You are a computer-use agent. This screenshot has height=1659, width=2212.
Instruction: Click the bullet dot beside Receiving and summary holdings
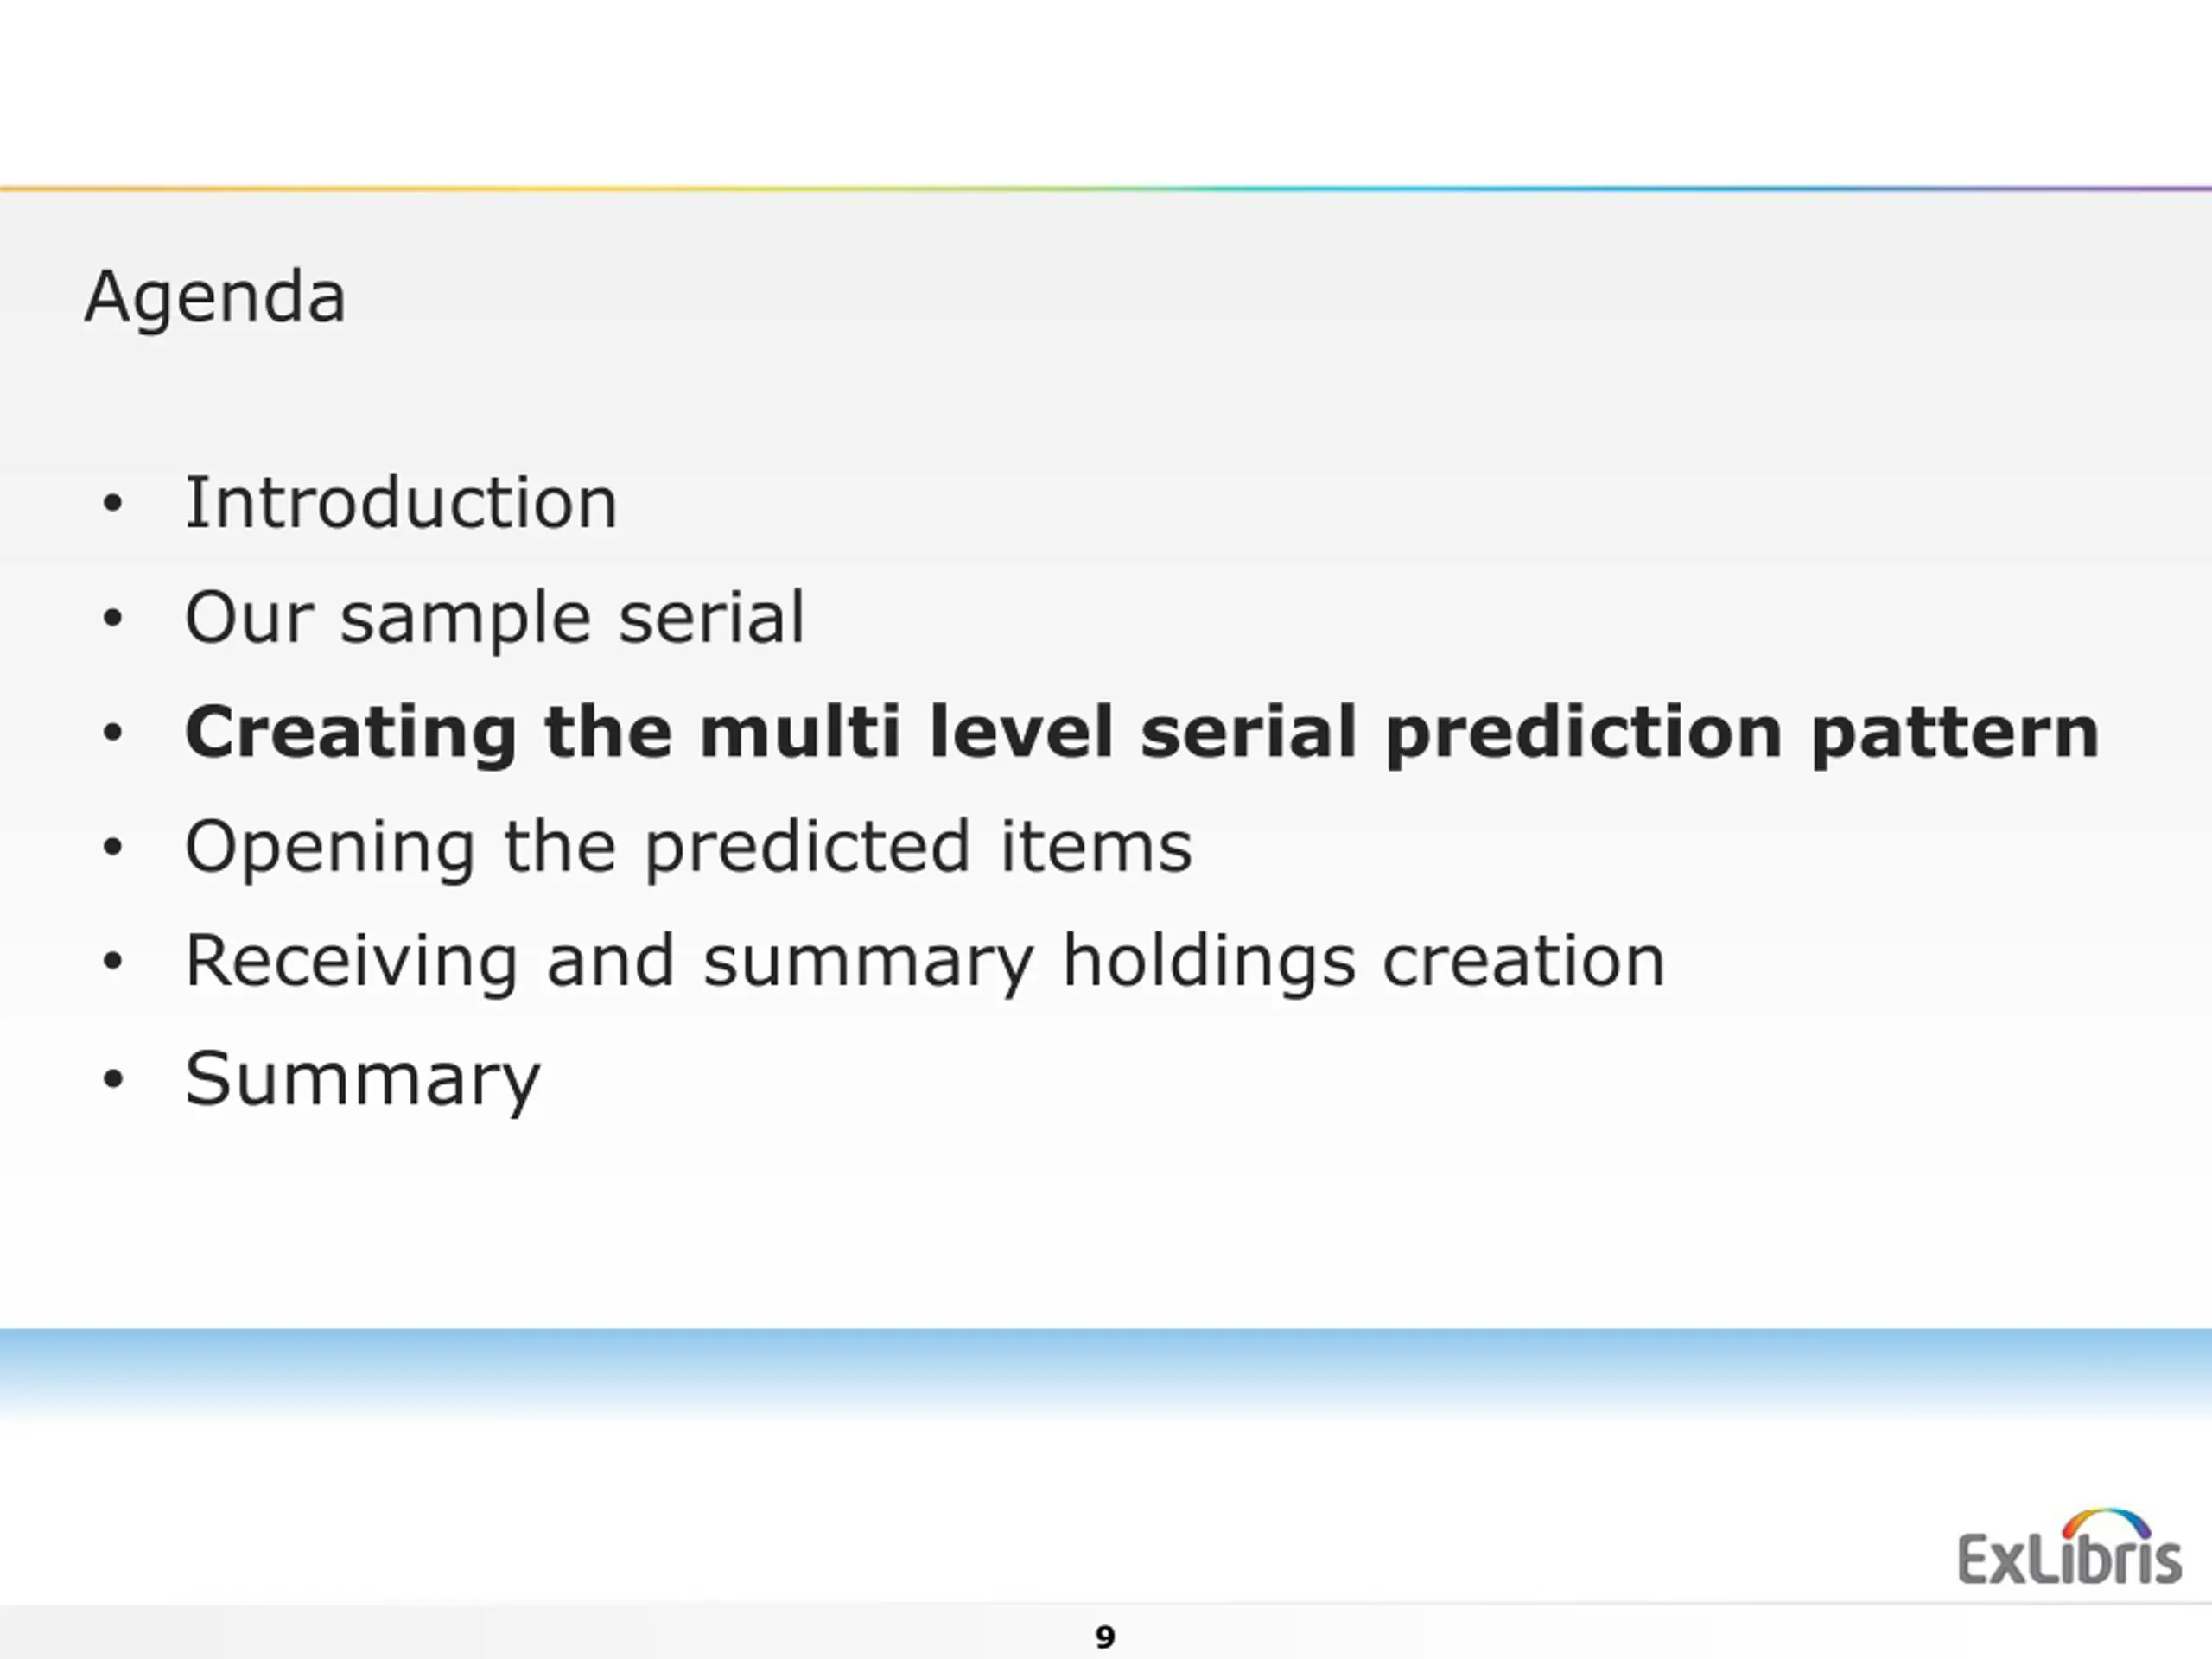[x=112, y=962]
